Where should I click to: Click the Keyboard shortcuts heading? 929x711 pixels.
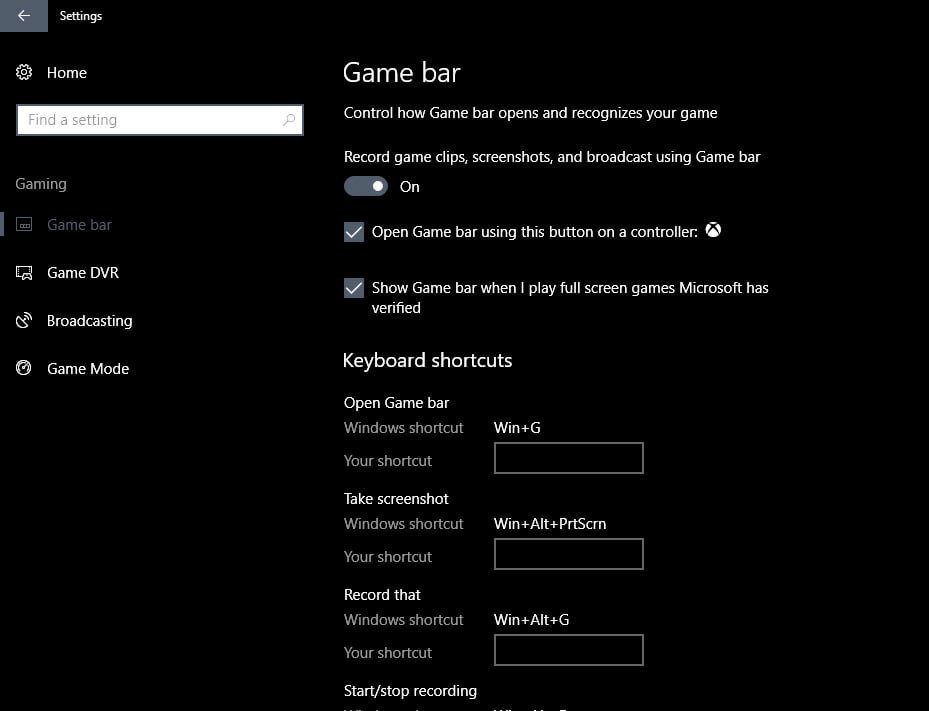[427, 360]
